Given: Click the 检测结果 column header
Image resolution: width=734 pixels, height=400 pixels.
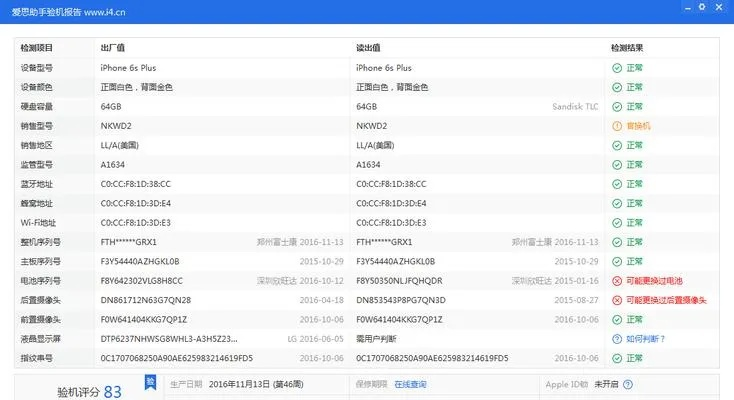Looking at the screenshot, I should coord(627,48).
